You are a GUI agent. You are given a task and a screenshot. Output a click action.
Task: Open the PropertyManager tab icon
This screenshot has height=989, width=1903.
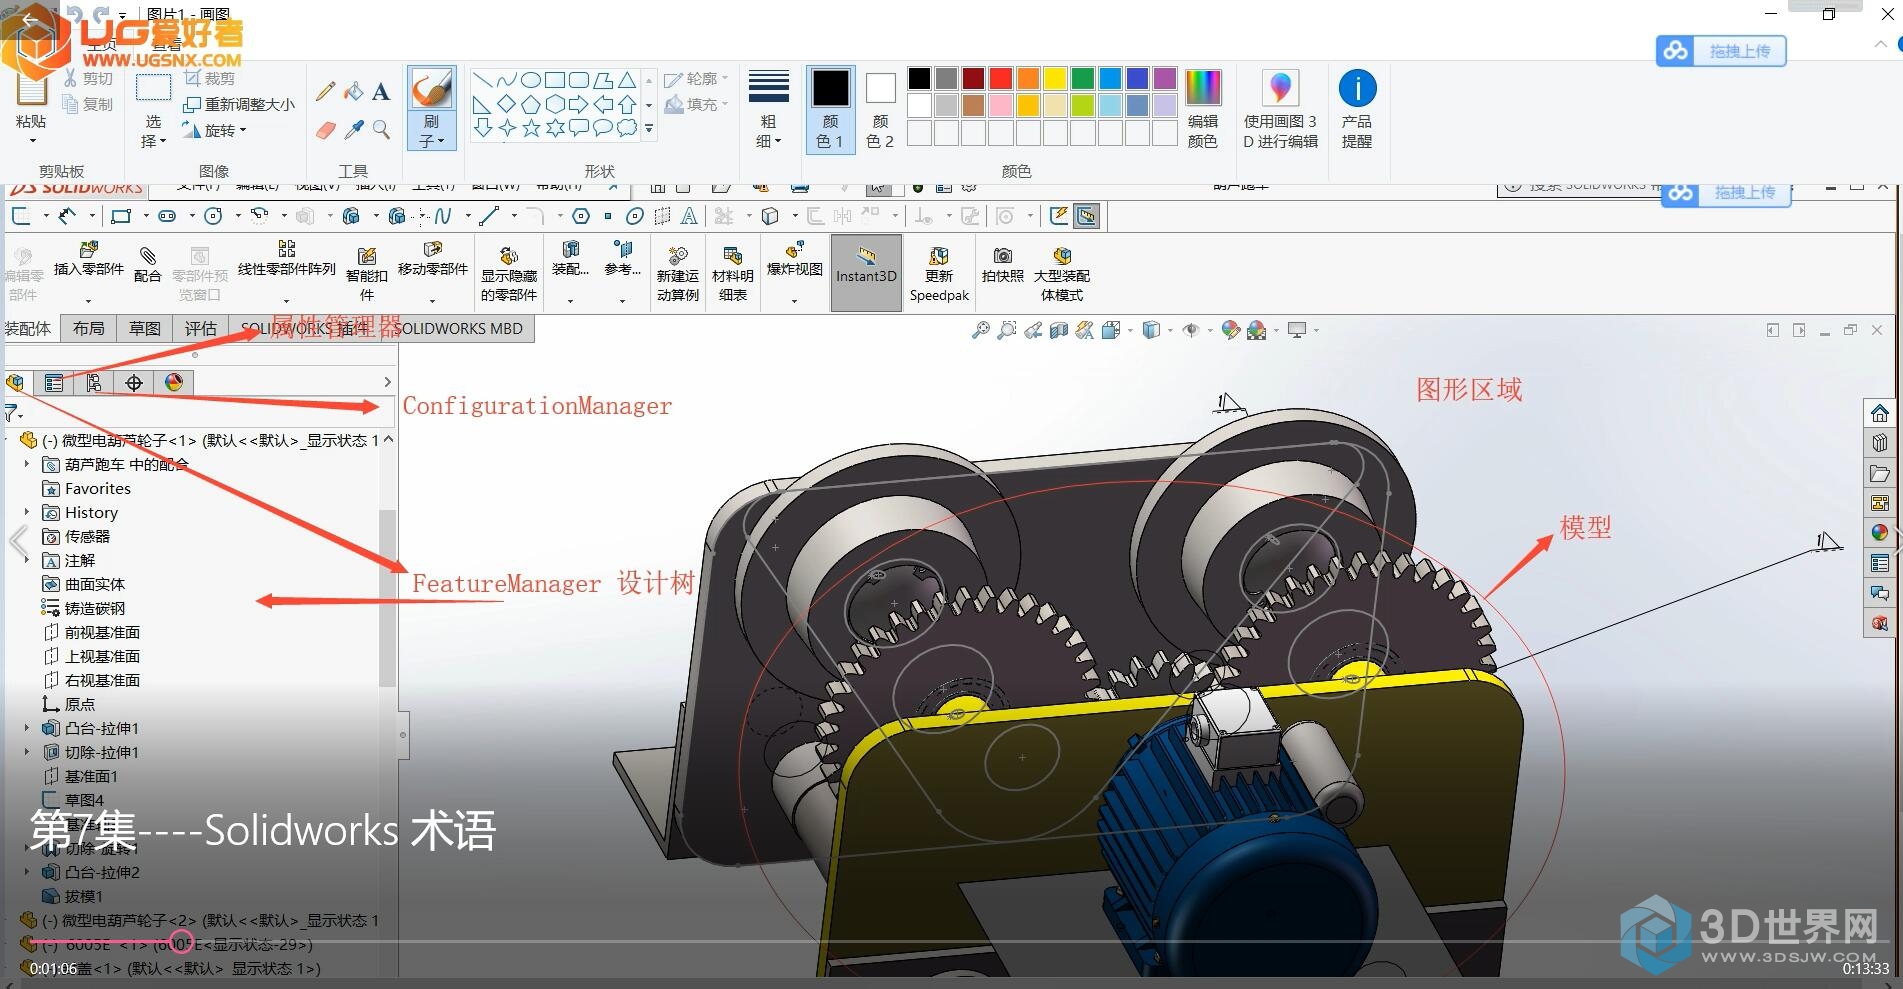click(x=54, y=382)
